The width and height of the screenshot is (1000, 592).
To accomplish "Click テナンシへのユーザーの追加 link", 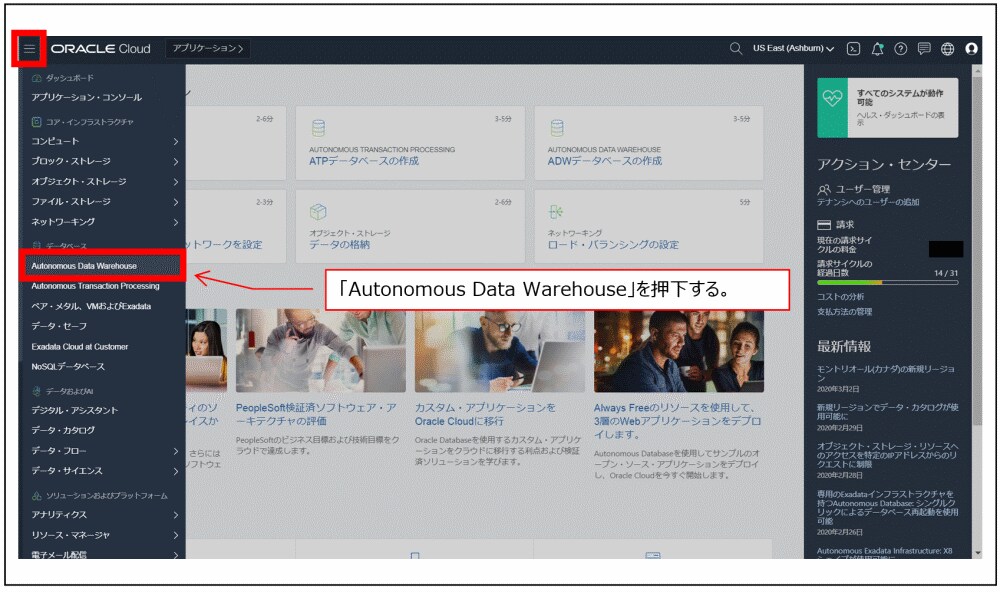I will 868,202.
